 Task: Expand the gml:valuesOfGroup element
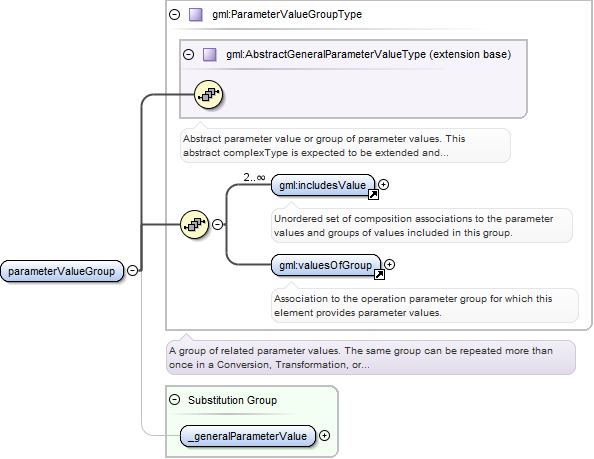pos(389,264)
